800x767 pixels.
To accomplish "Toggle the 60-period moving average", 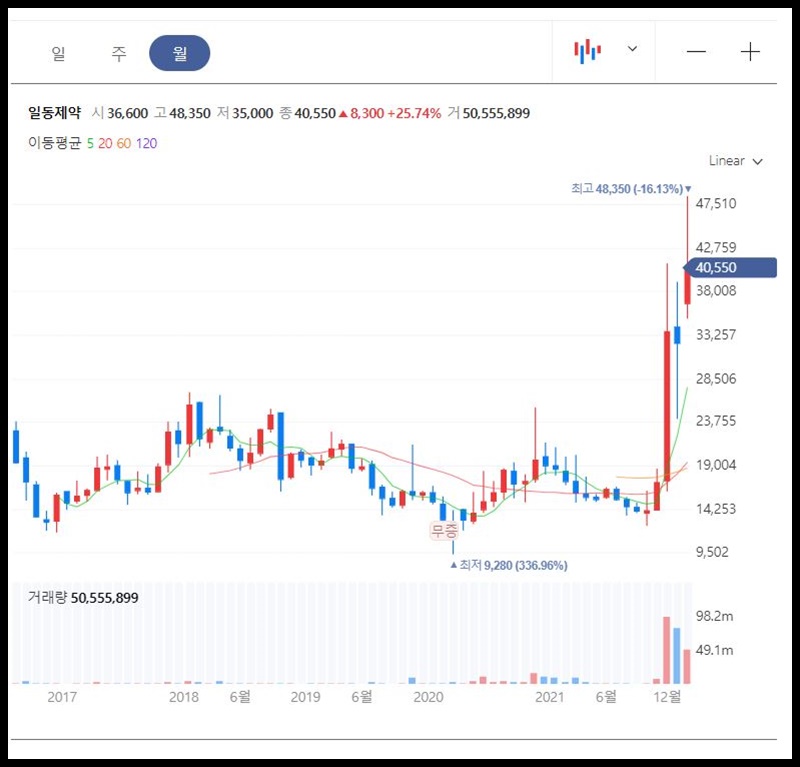I will point(124,143).
